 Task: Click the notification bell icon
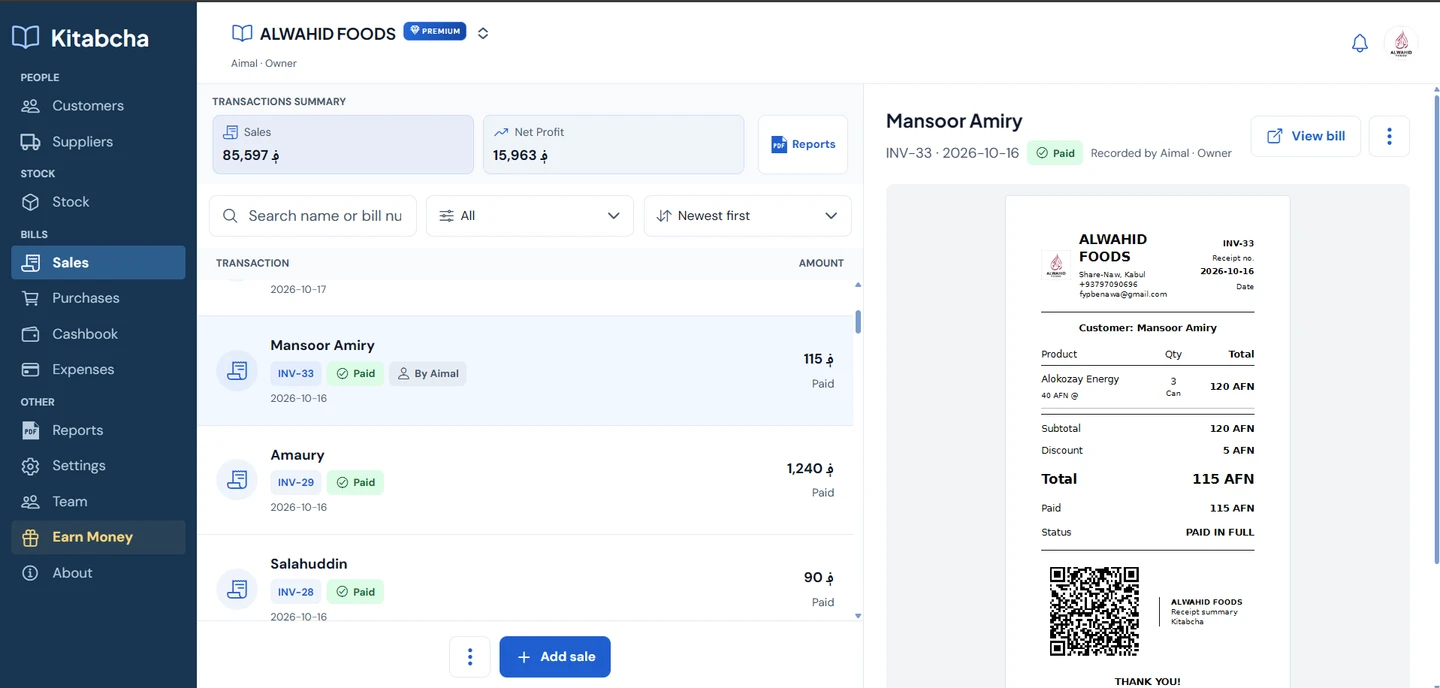click(1359, 43)
